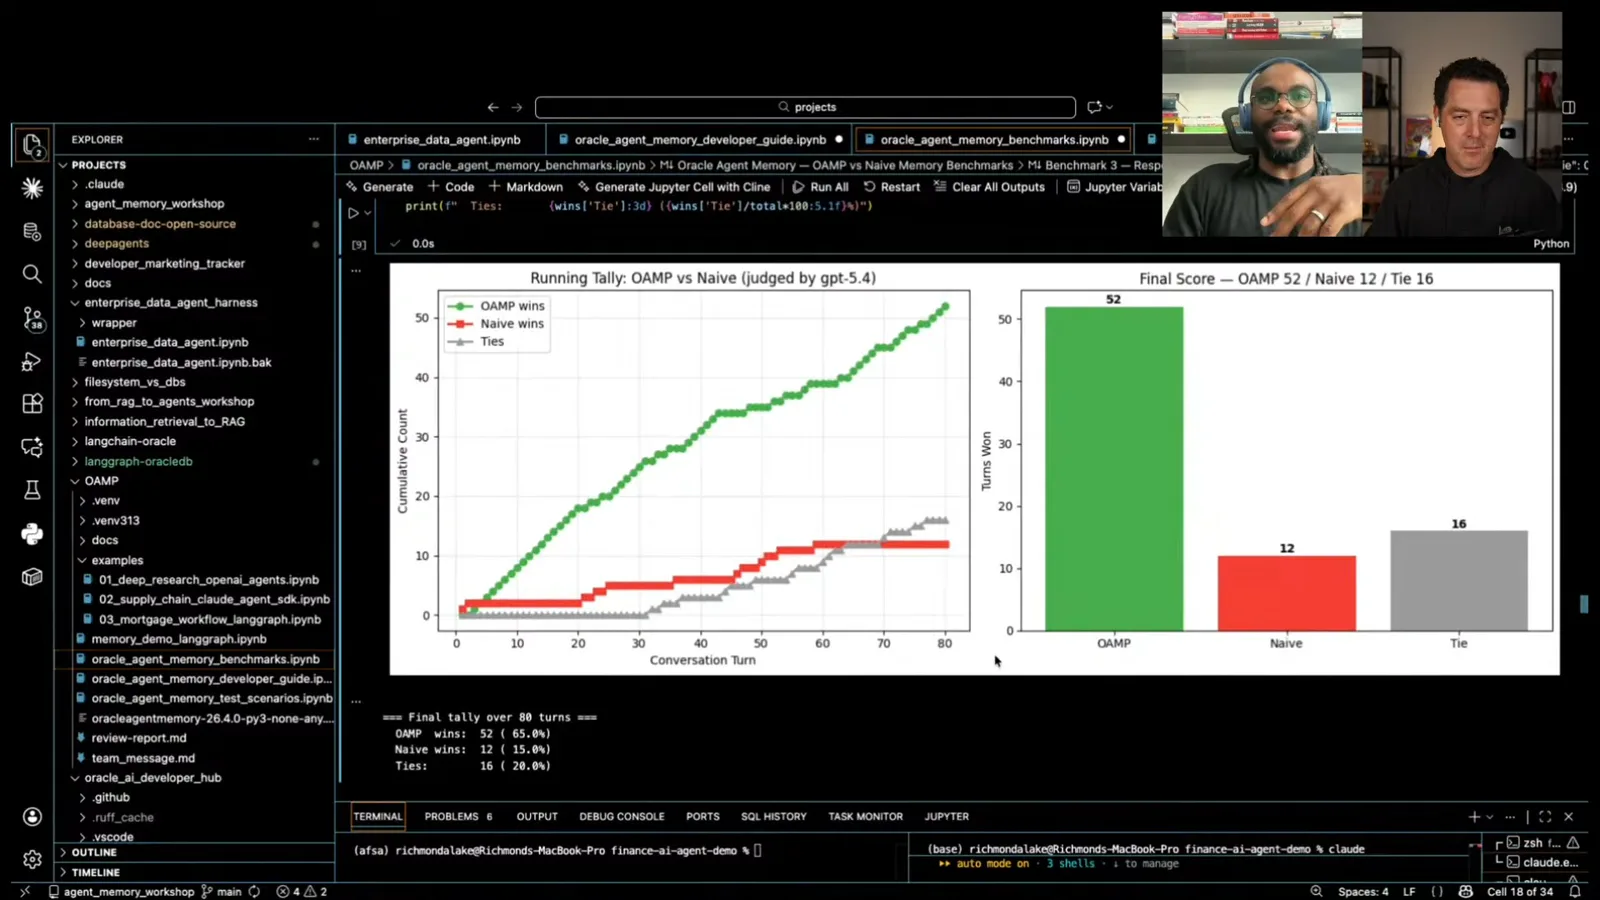Open the Claude asterisk icon in activity bar
Image resolution: width=1600 pixels, height=900 pixels.
[32, 188]
